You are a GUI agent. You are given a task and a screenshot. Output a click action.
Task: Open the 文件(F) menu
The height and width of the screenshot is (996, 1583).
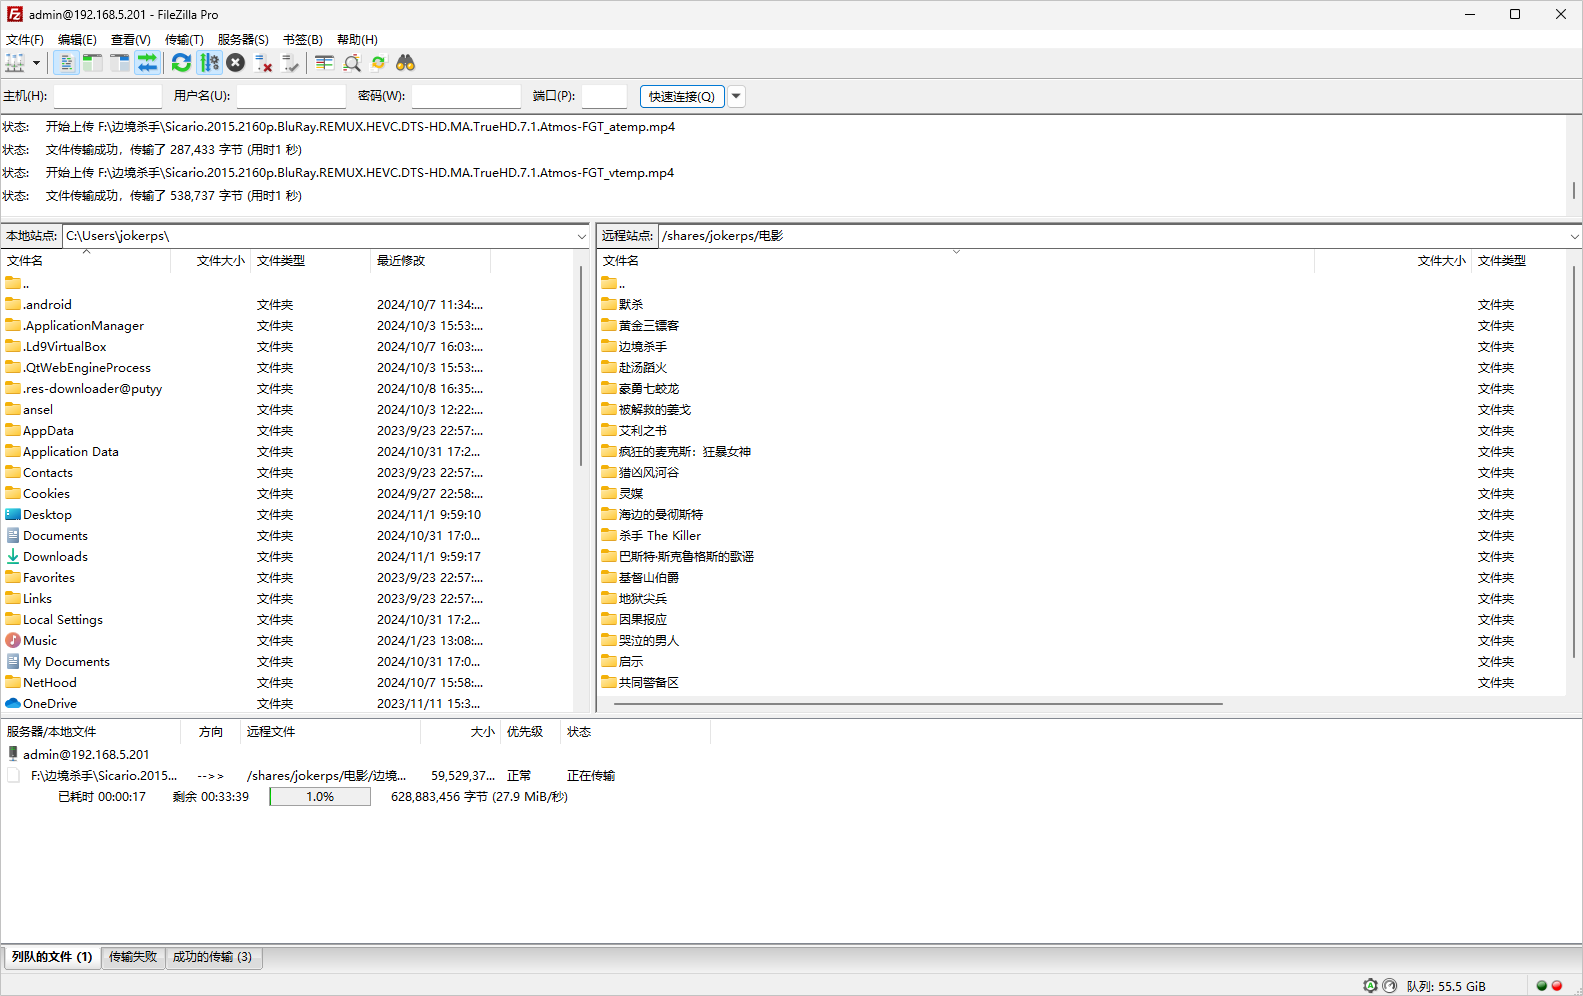(x=25, y=40)
